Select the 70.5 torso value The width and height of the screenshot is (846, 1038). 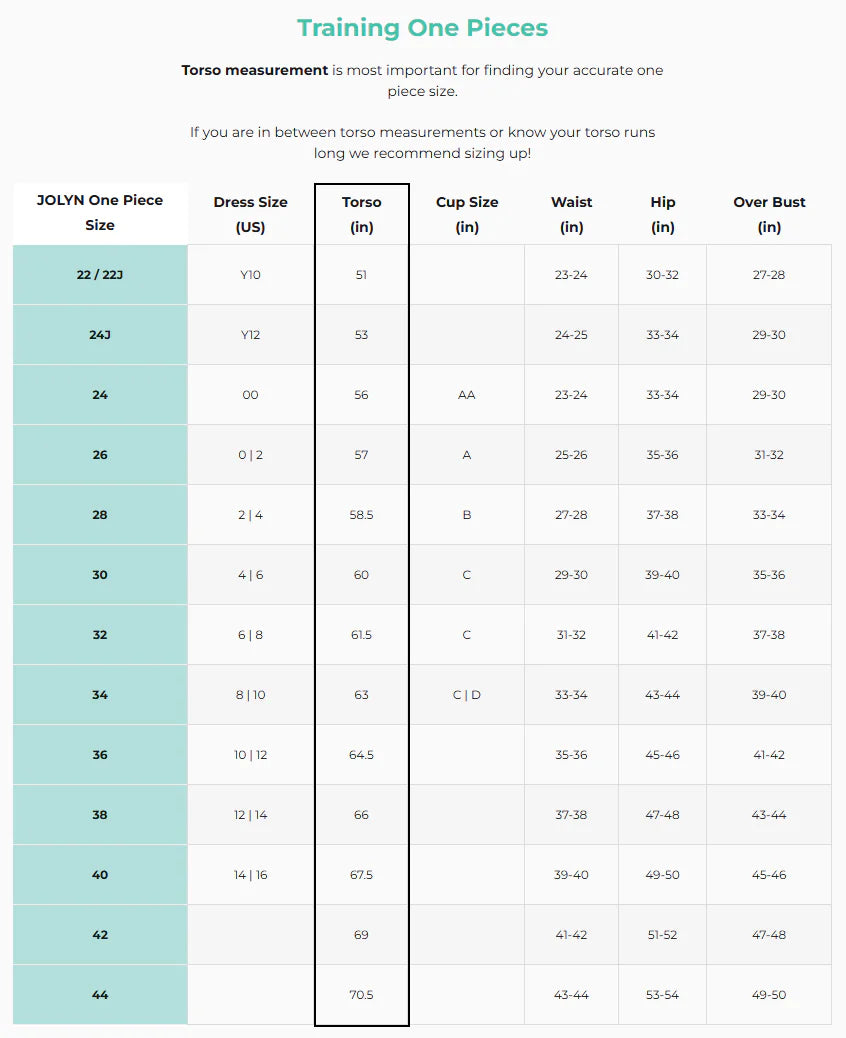[x=361, y=995]
